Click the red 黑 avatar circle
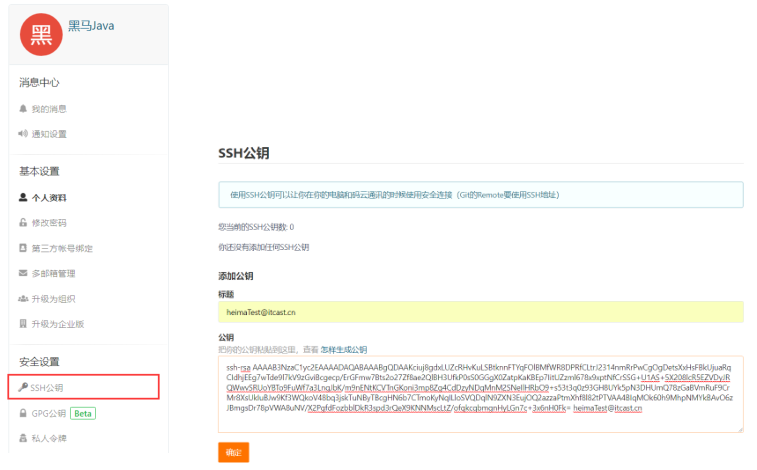The width and height of the screenshot is (757, 470). [x=41, y=35]
